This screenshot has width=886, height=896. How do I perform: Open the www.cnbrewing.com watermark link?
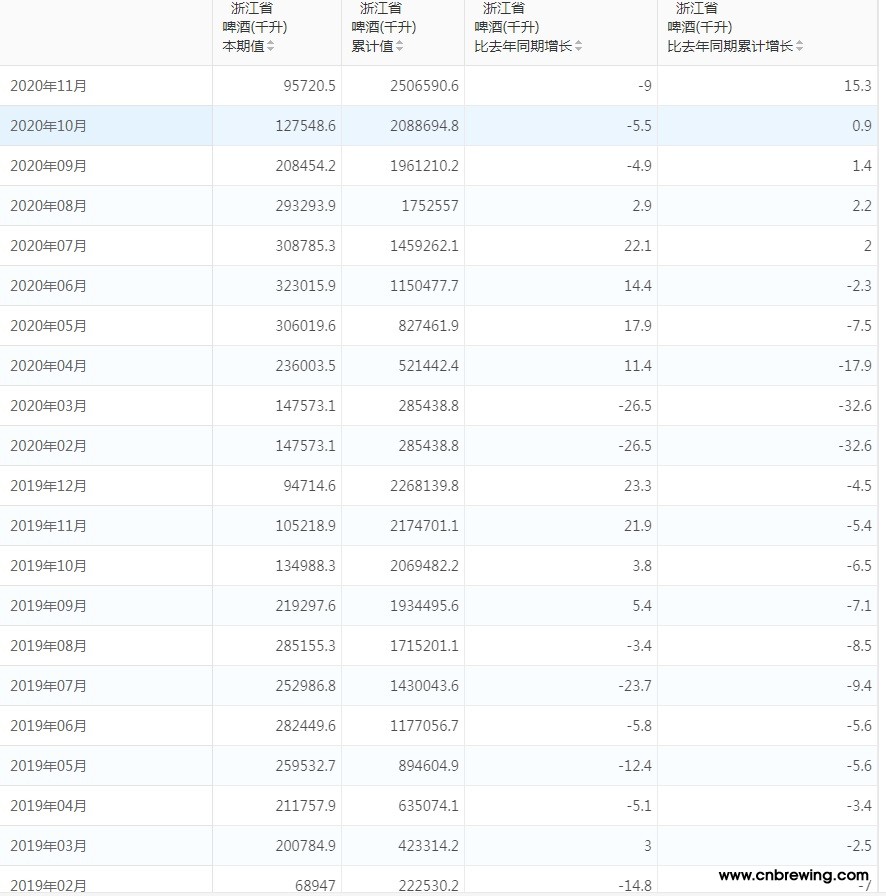click(x=793, y=875)
